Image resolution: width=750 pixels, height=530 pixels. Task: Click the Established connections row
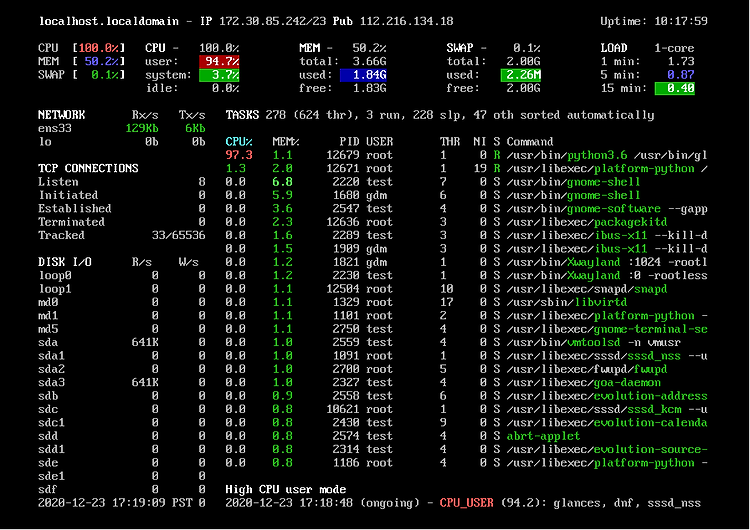click(x=121, y=209)
